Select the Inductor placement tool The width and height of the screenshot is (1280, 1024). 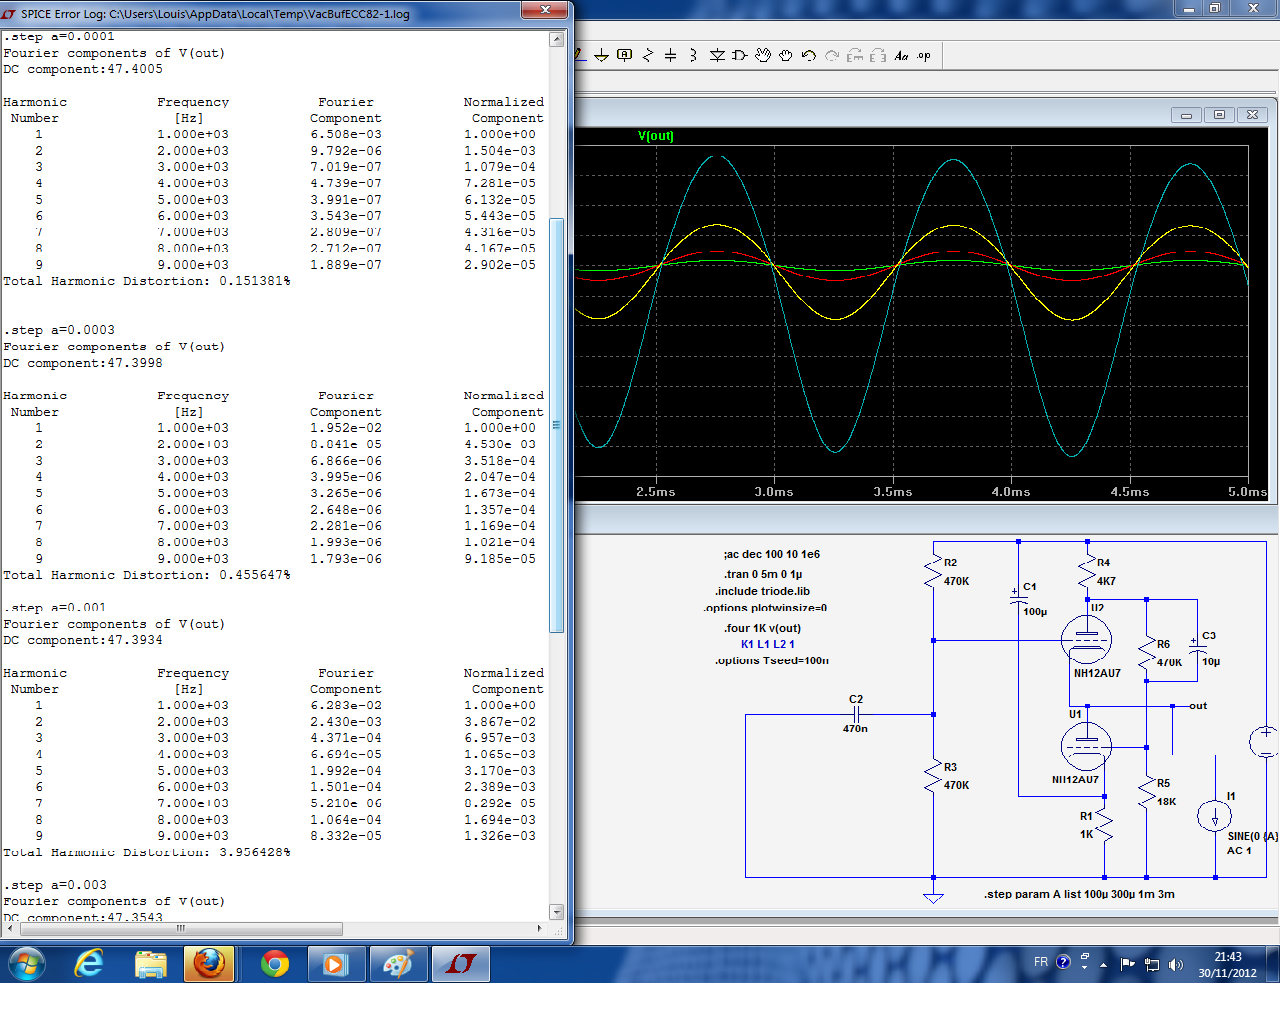pos(693,56)
